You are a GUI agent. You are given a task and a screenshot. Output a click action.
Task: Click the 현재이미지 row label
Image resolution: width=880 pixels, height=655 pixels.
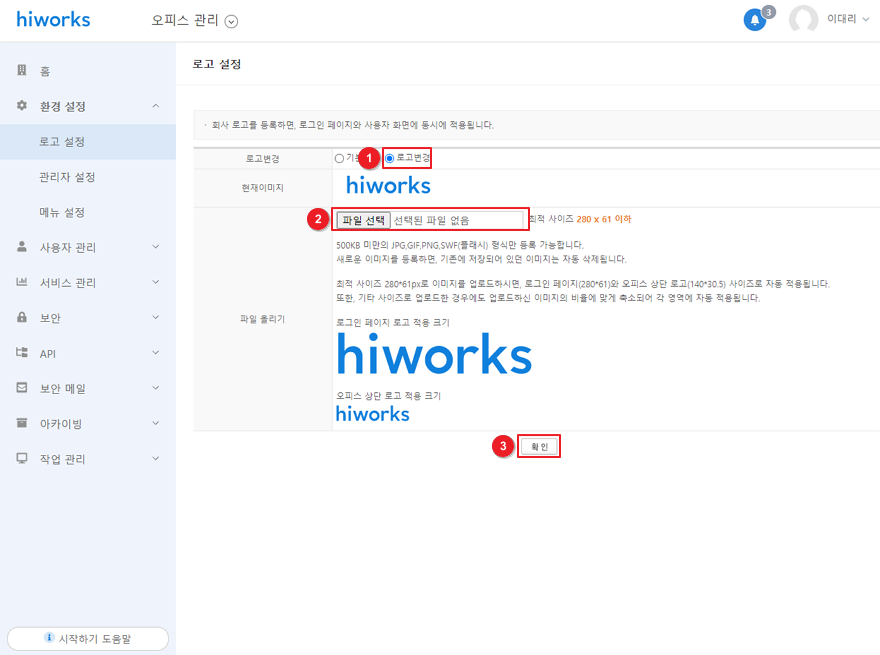point(263,187)
